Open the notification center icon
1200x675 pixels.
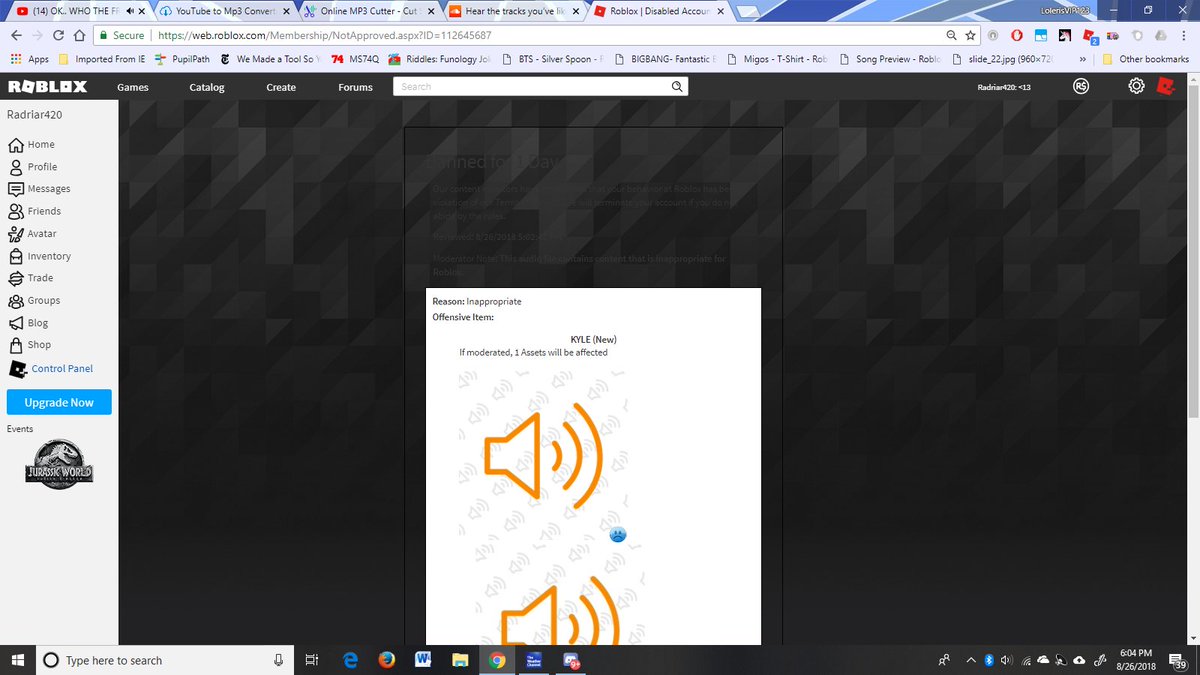pyautogui.click(x=1179, y=661)
